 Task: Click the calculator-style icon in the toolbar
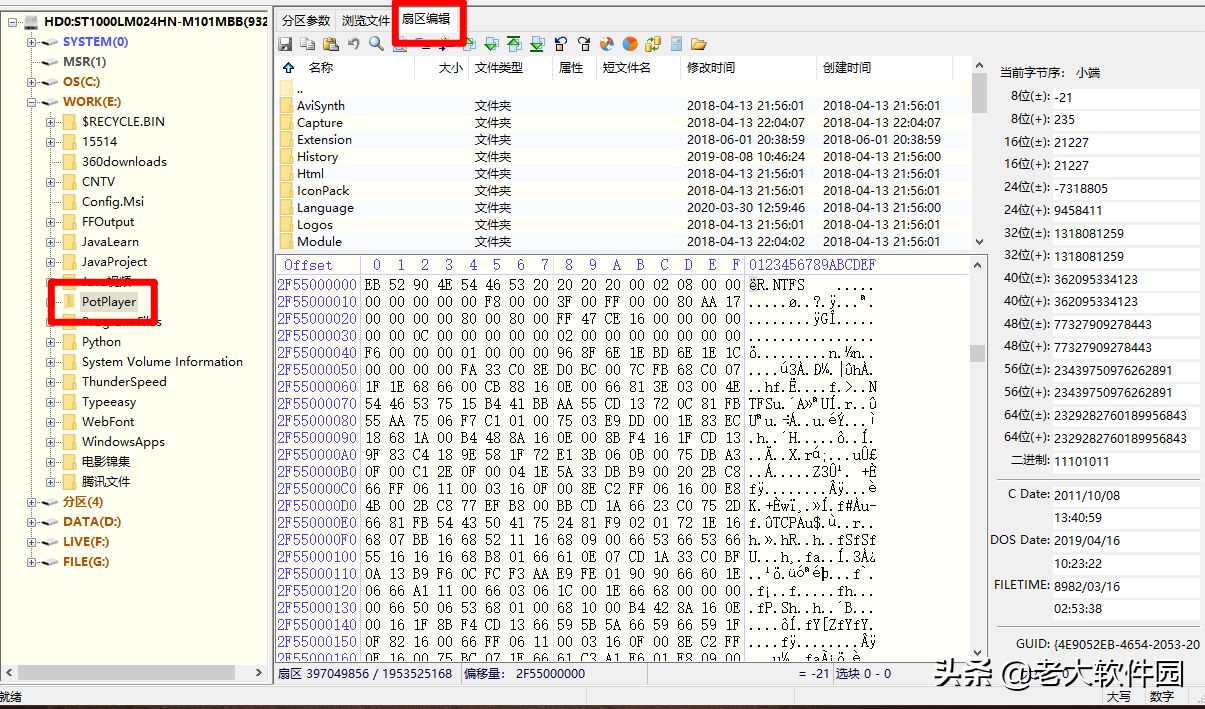[x=676, y=44]
